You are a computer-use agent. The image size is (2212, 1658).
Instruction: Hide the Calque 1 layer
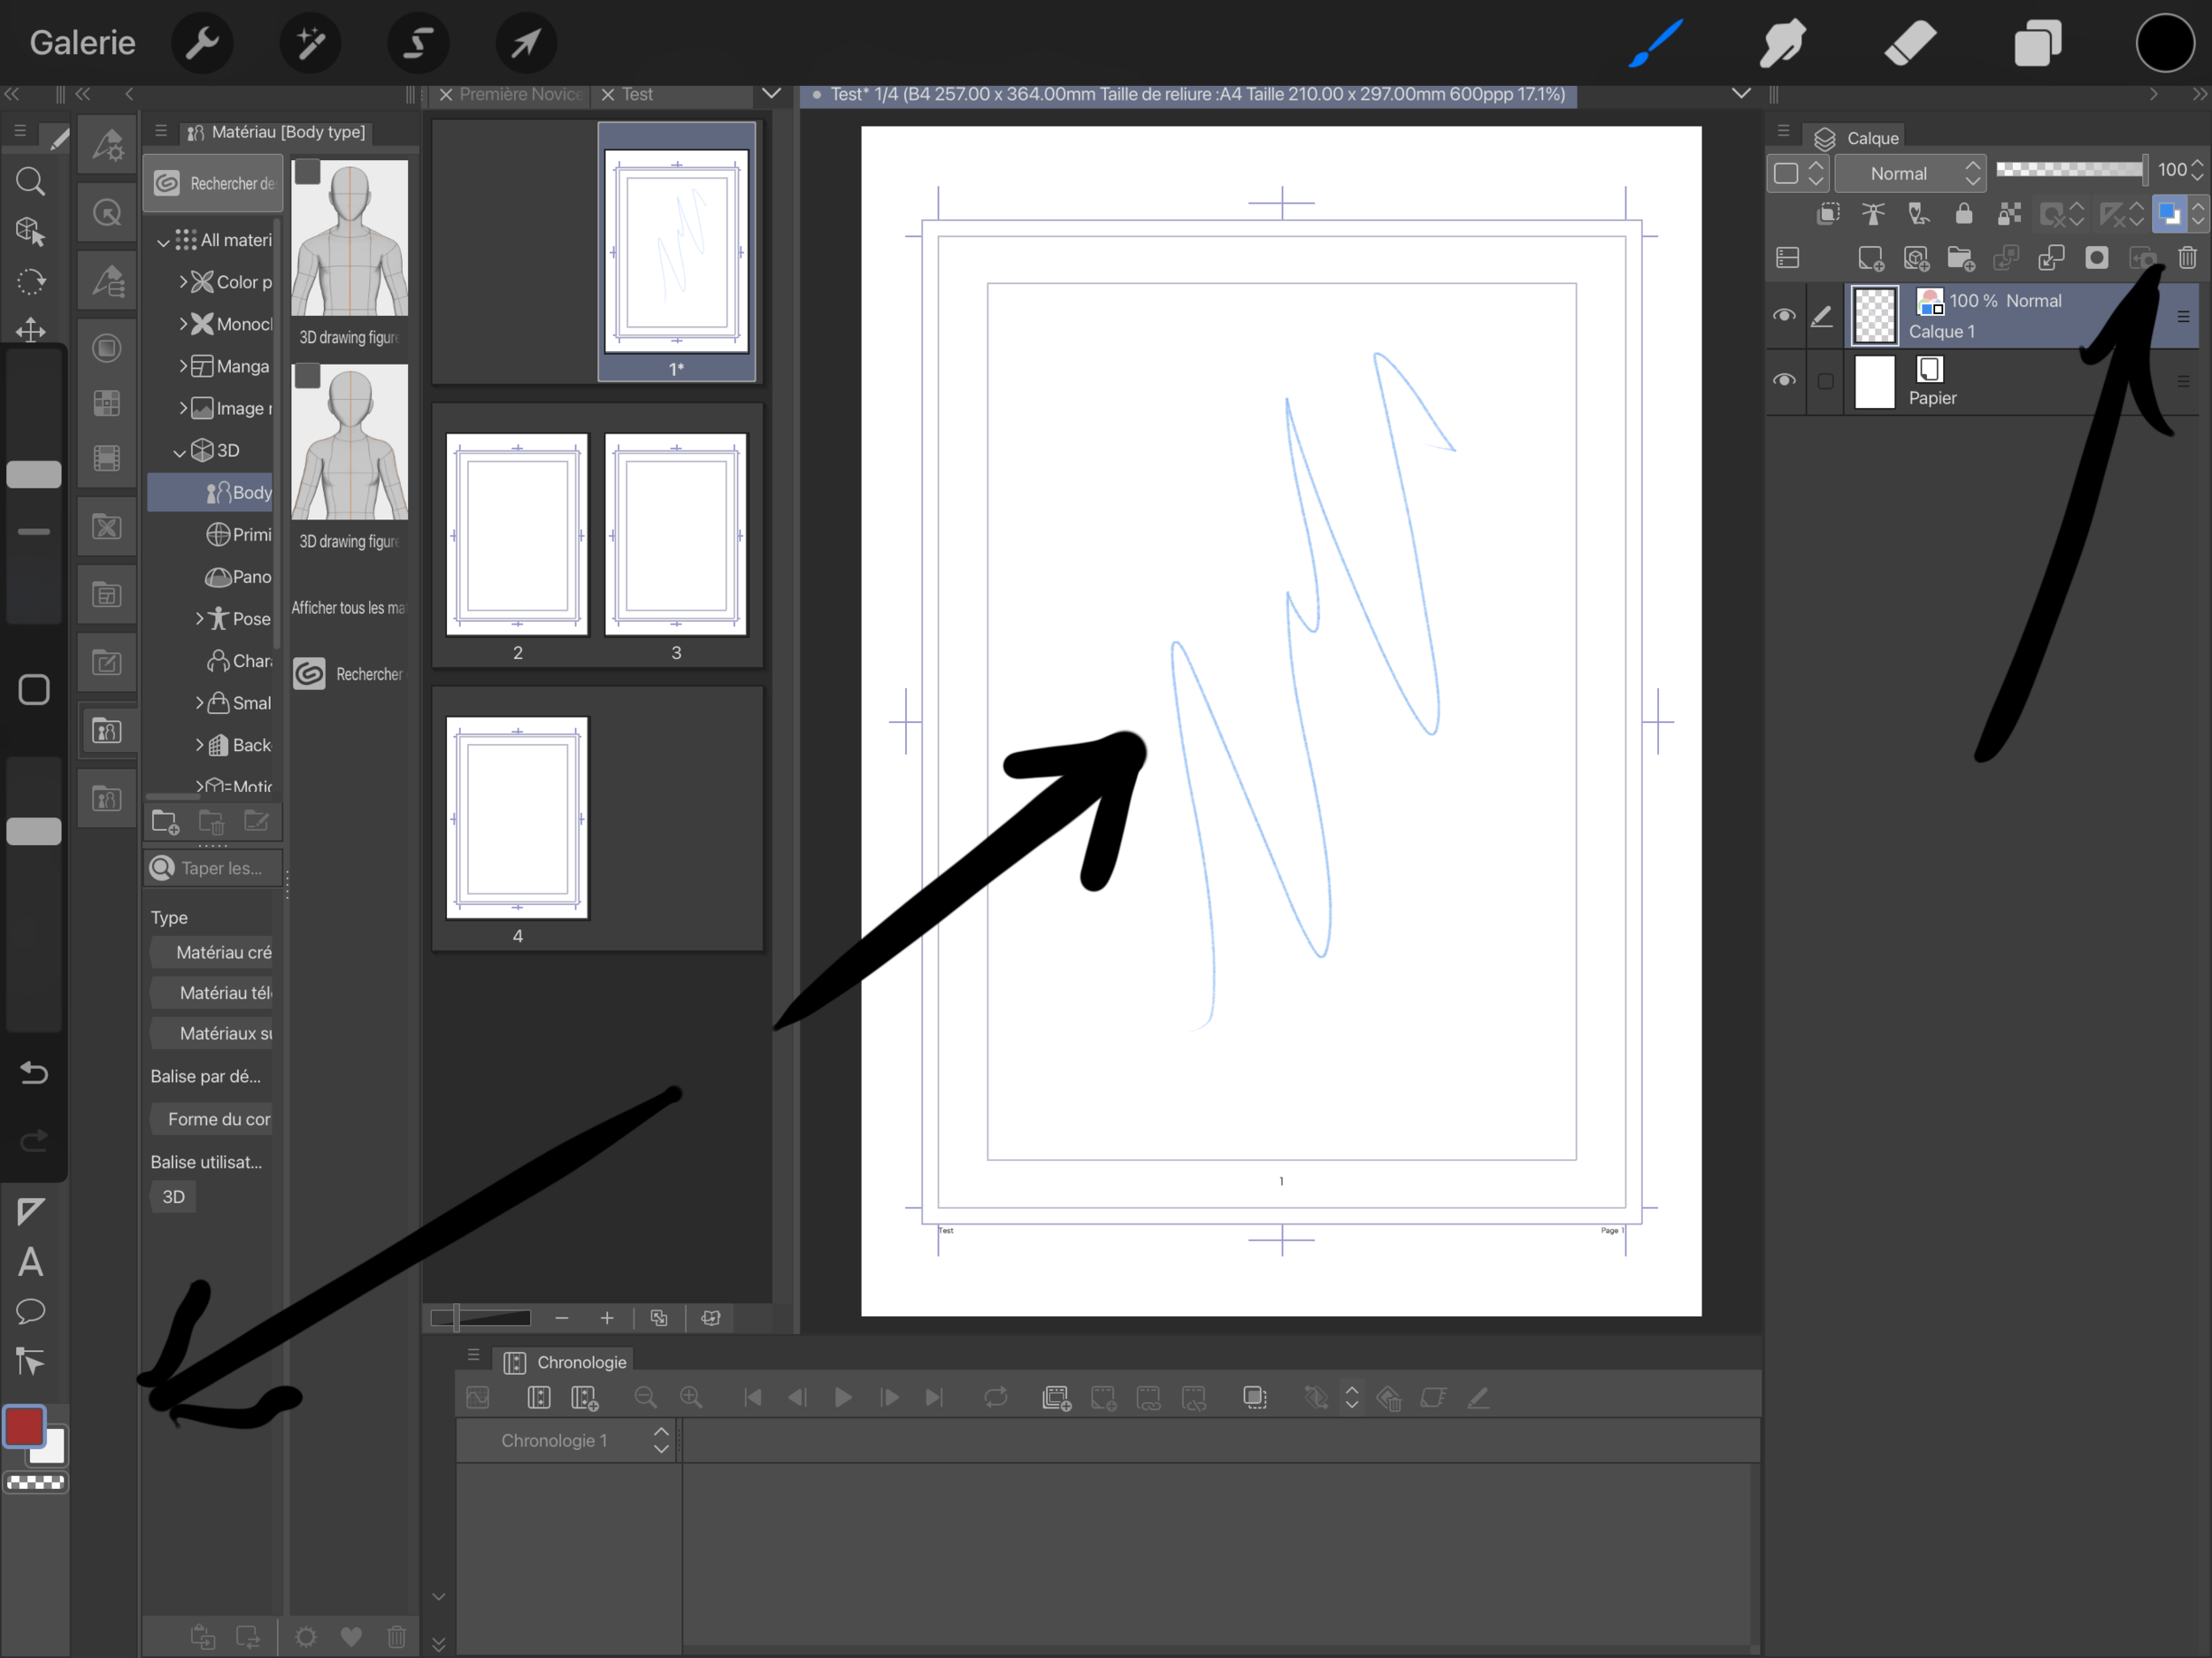[1784, 316]
